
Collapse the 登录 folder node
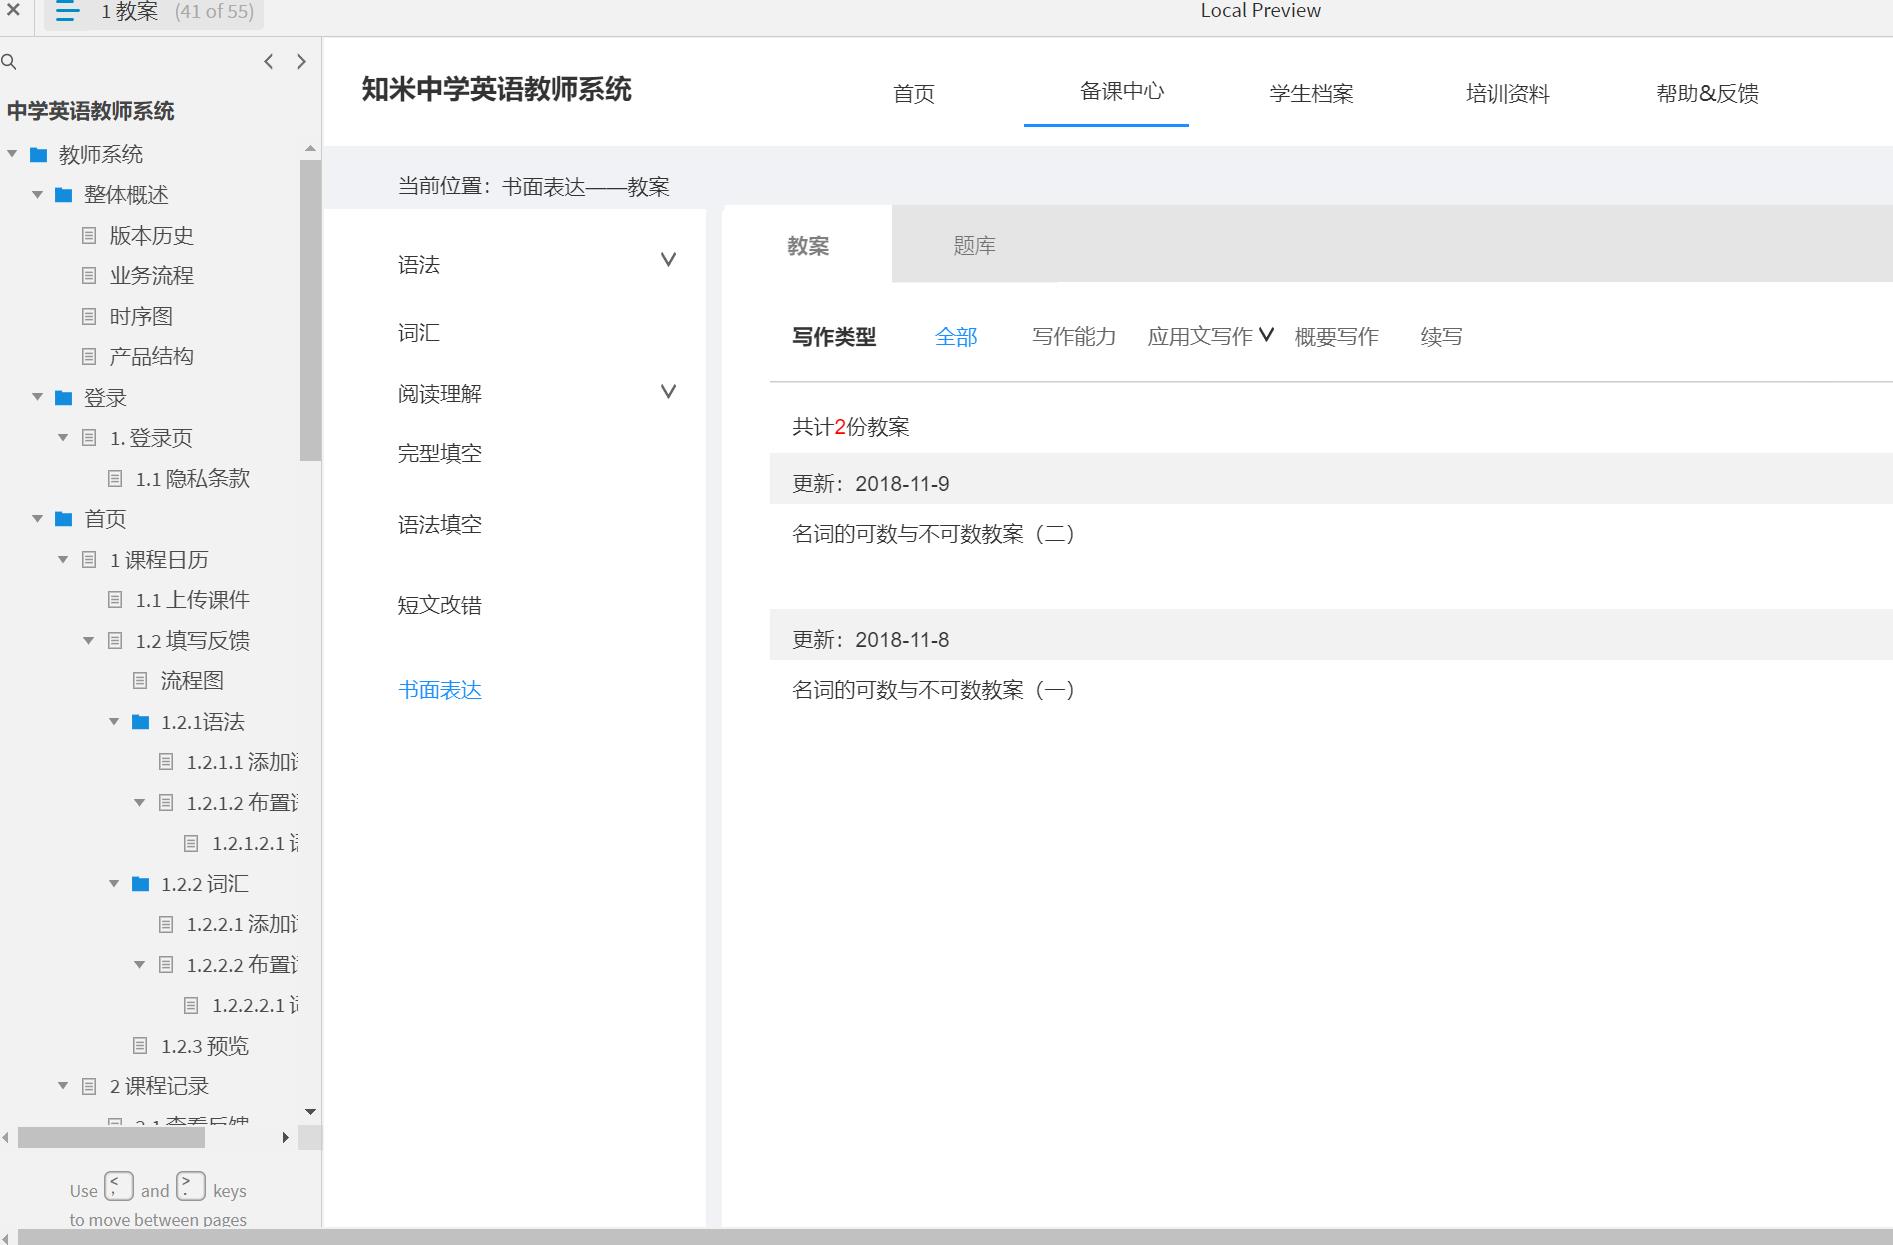click(38, 397)
